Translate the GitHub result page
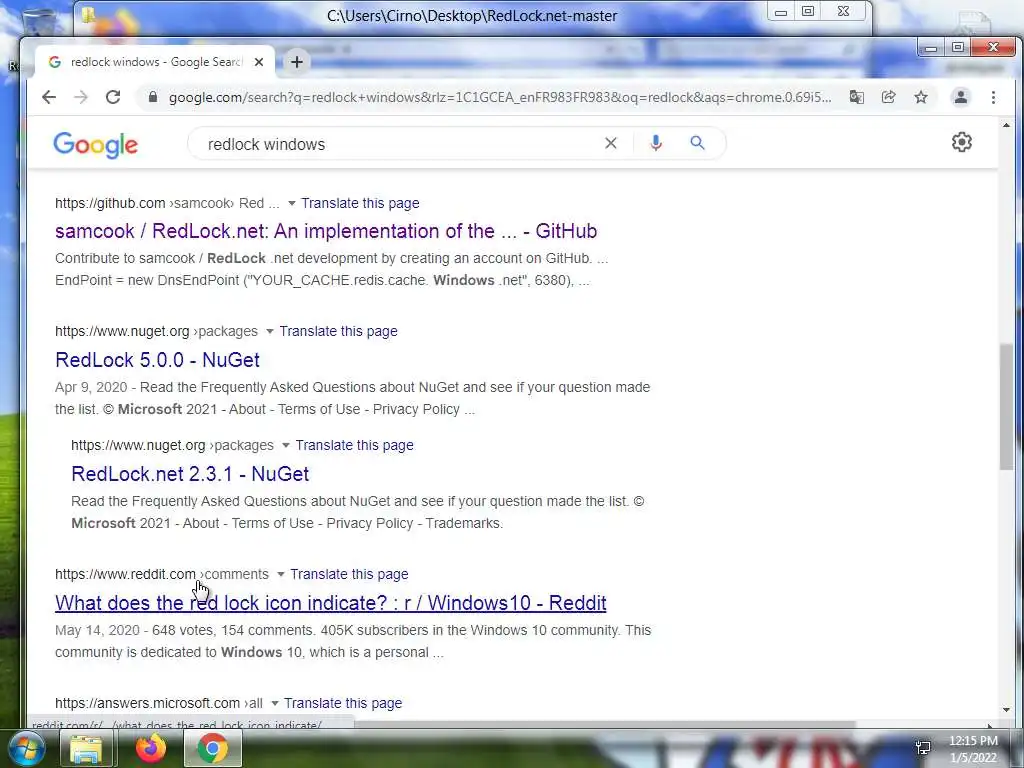 click(x=360, y=203)
